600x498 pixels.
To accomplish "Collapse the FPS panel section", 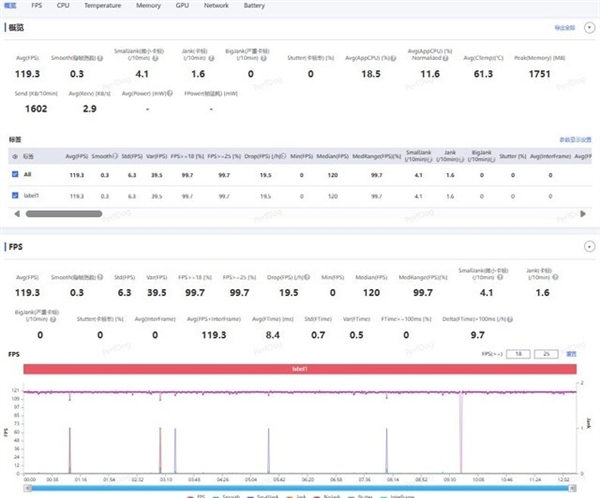I will (587, 245).
